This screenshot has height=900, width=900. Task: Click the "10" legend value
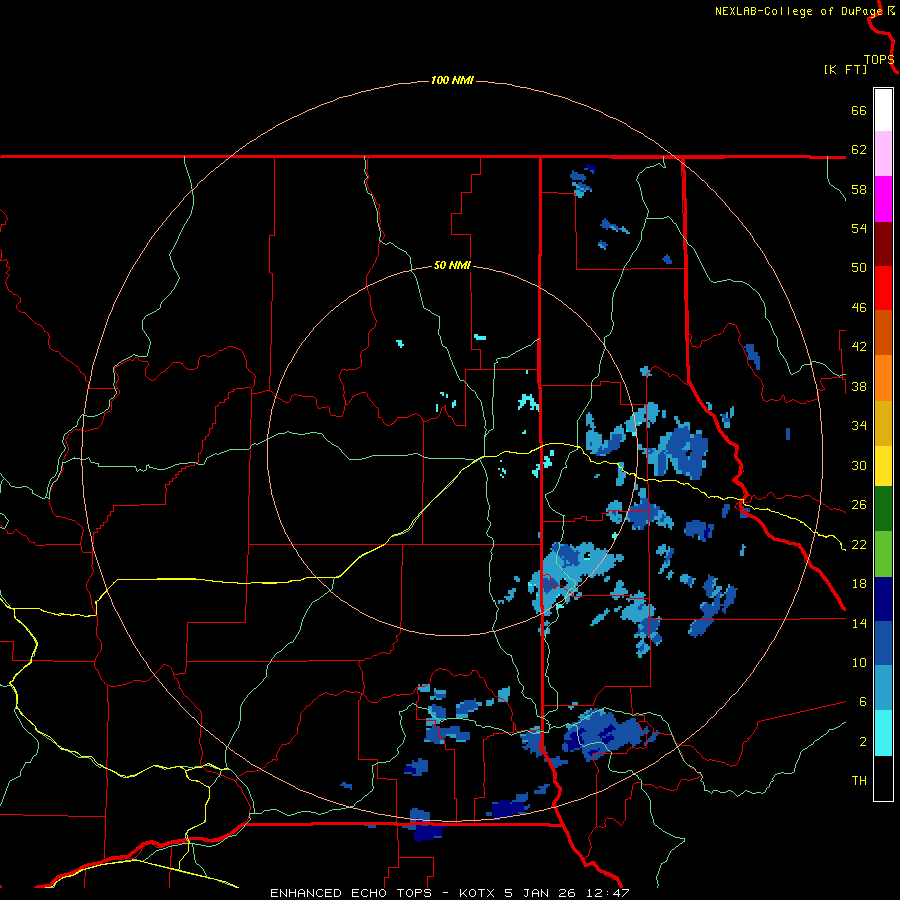point(859,662)
